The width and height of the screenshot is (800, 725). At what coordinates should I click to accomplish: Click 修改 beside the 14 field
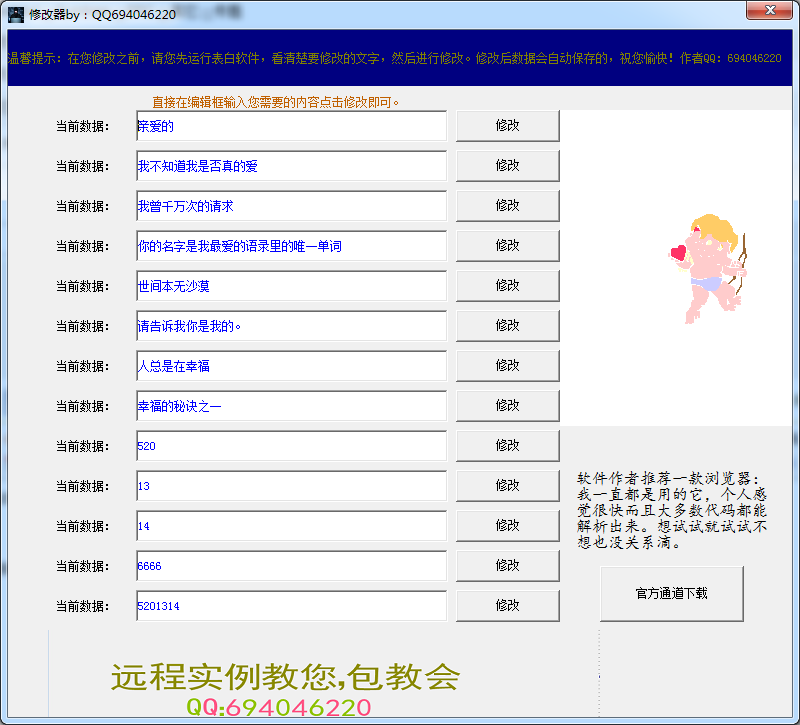508,526
